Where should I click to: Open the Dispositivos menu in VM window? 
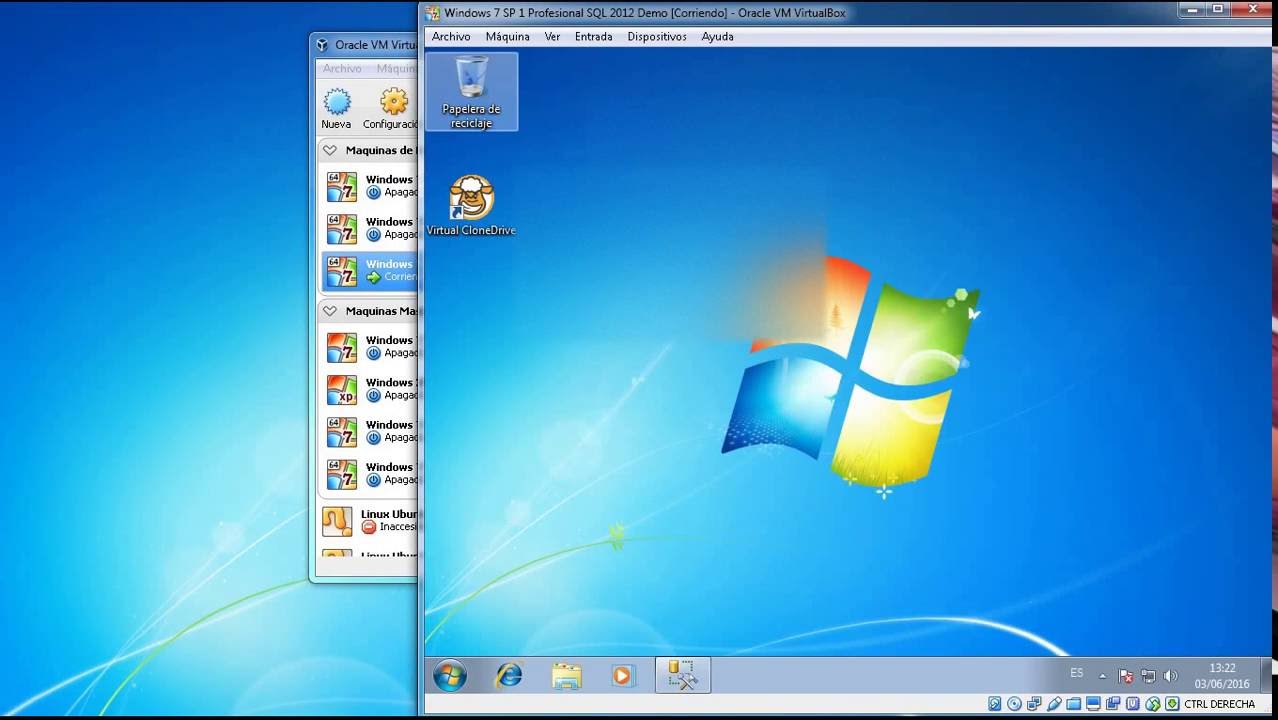[657, 36]
